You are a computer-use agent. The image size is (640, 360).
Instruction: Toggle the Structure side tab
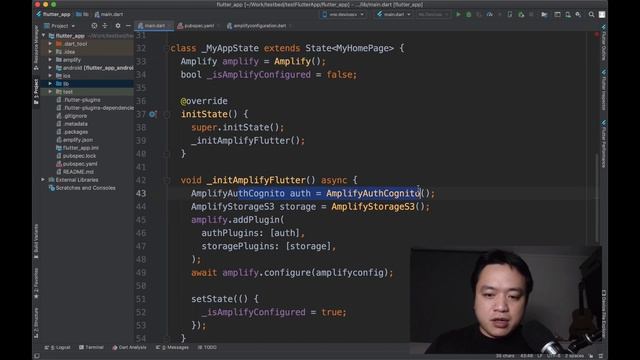(x=36, y=322)
